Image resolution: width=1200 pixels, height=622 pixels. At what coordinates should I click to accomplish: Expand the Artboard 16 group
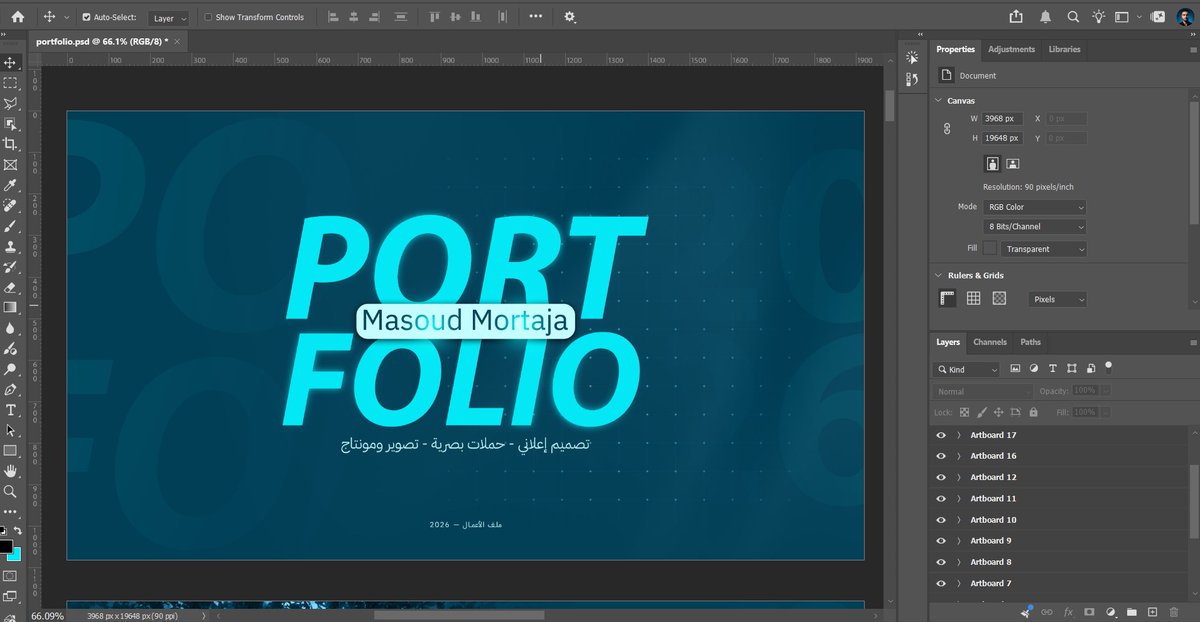pyautogui.click(x=958, y=456)
